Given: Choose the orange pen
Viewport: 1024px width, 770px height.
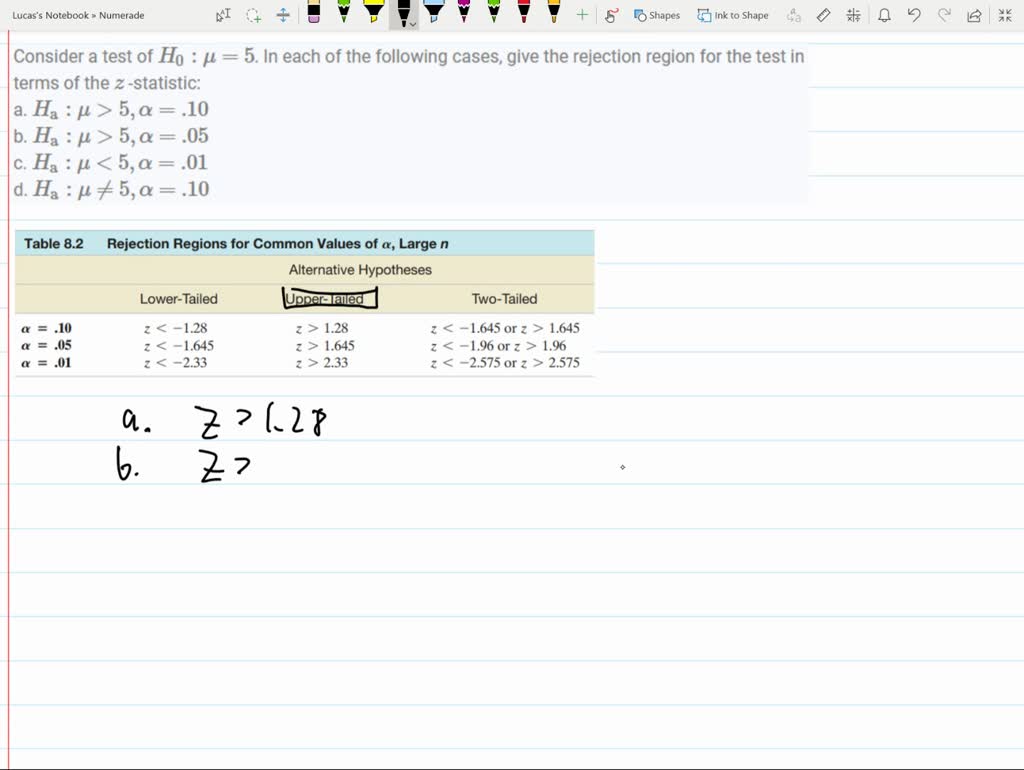Looking at the screenshot, I should click(554, 12).
